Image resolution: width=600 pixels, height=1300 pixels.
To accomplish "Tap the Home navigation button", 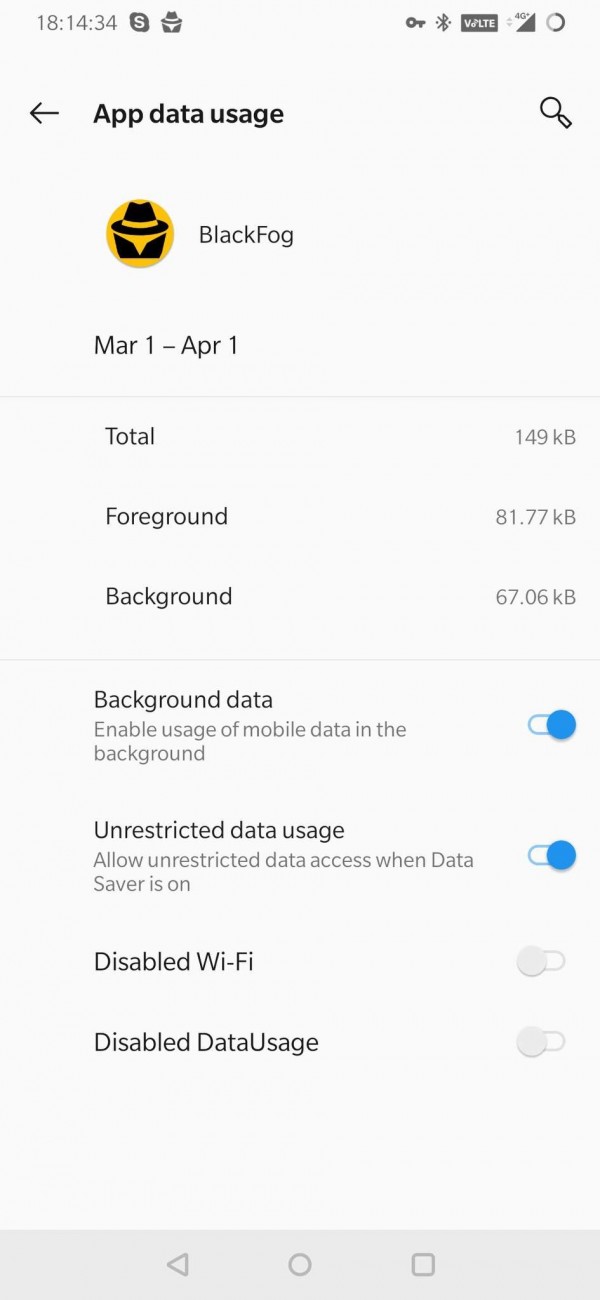I will point(300,1263).
